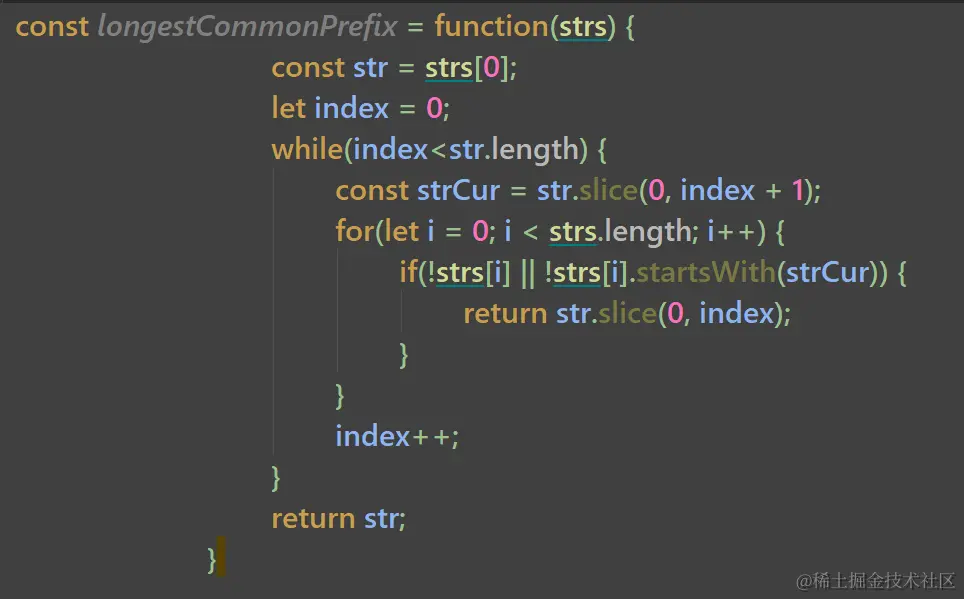
Task: Click the 'startsWith' method call
Action: click(x=706, y=272)
